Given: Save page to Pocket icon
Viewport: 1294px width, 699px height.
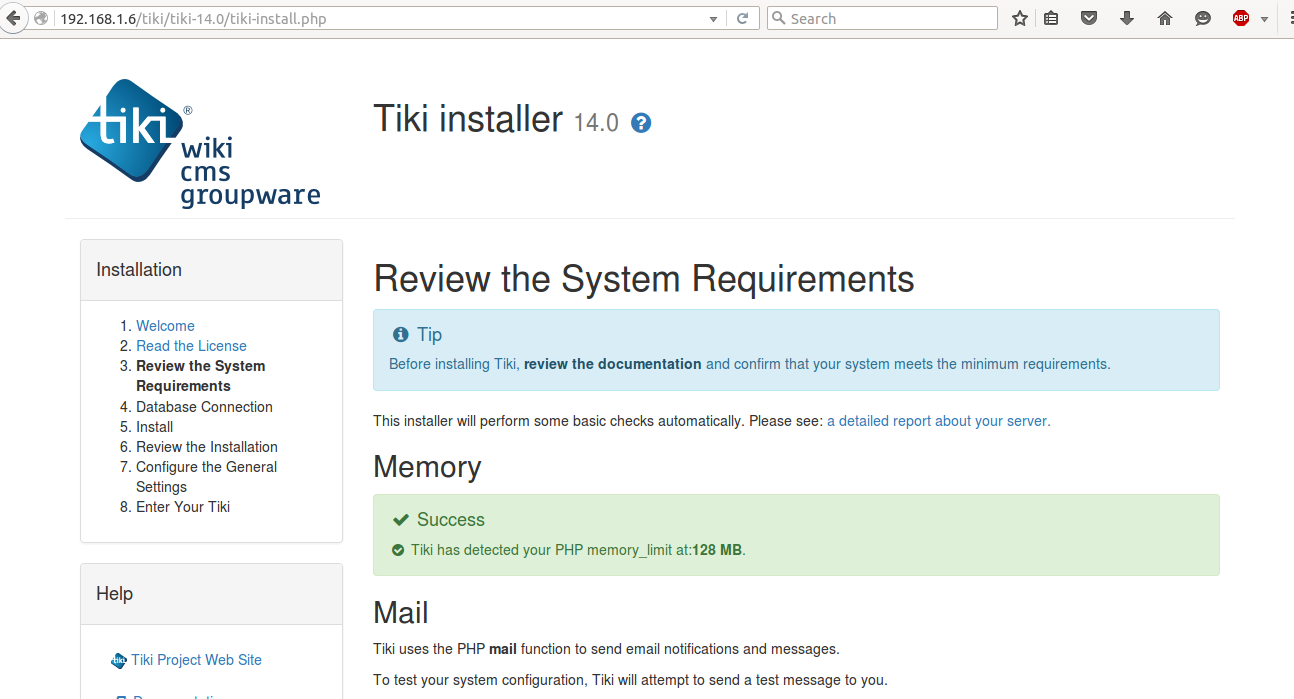Looking at the screenshot, I should point(1089,18).
